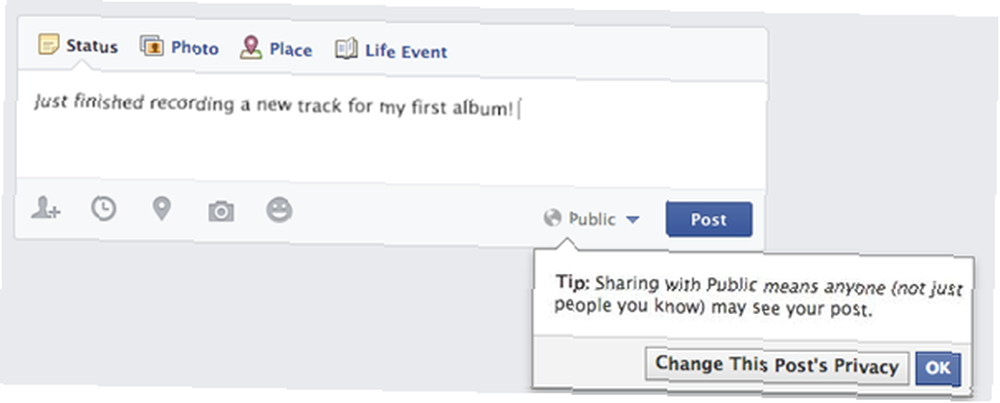Click the Photo tab's picture icon
Viewport: 1000px width, 403px height.
click(x=152, y=47)
